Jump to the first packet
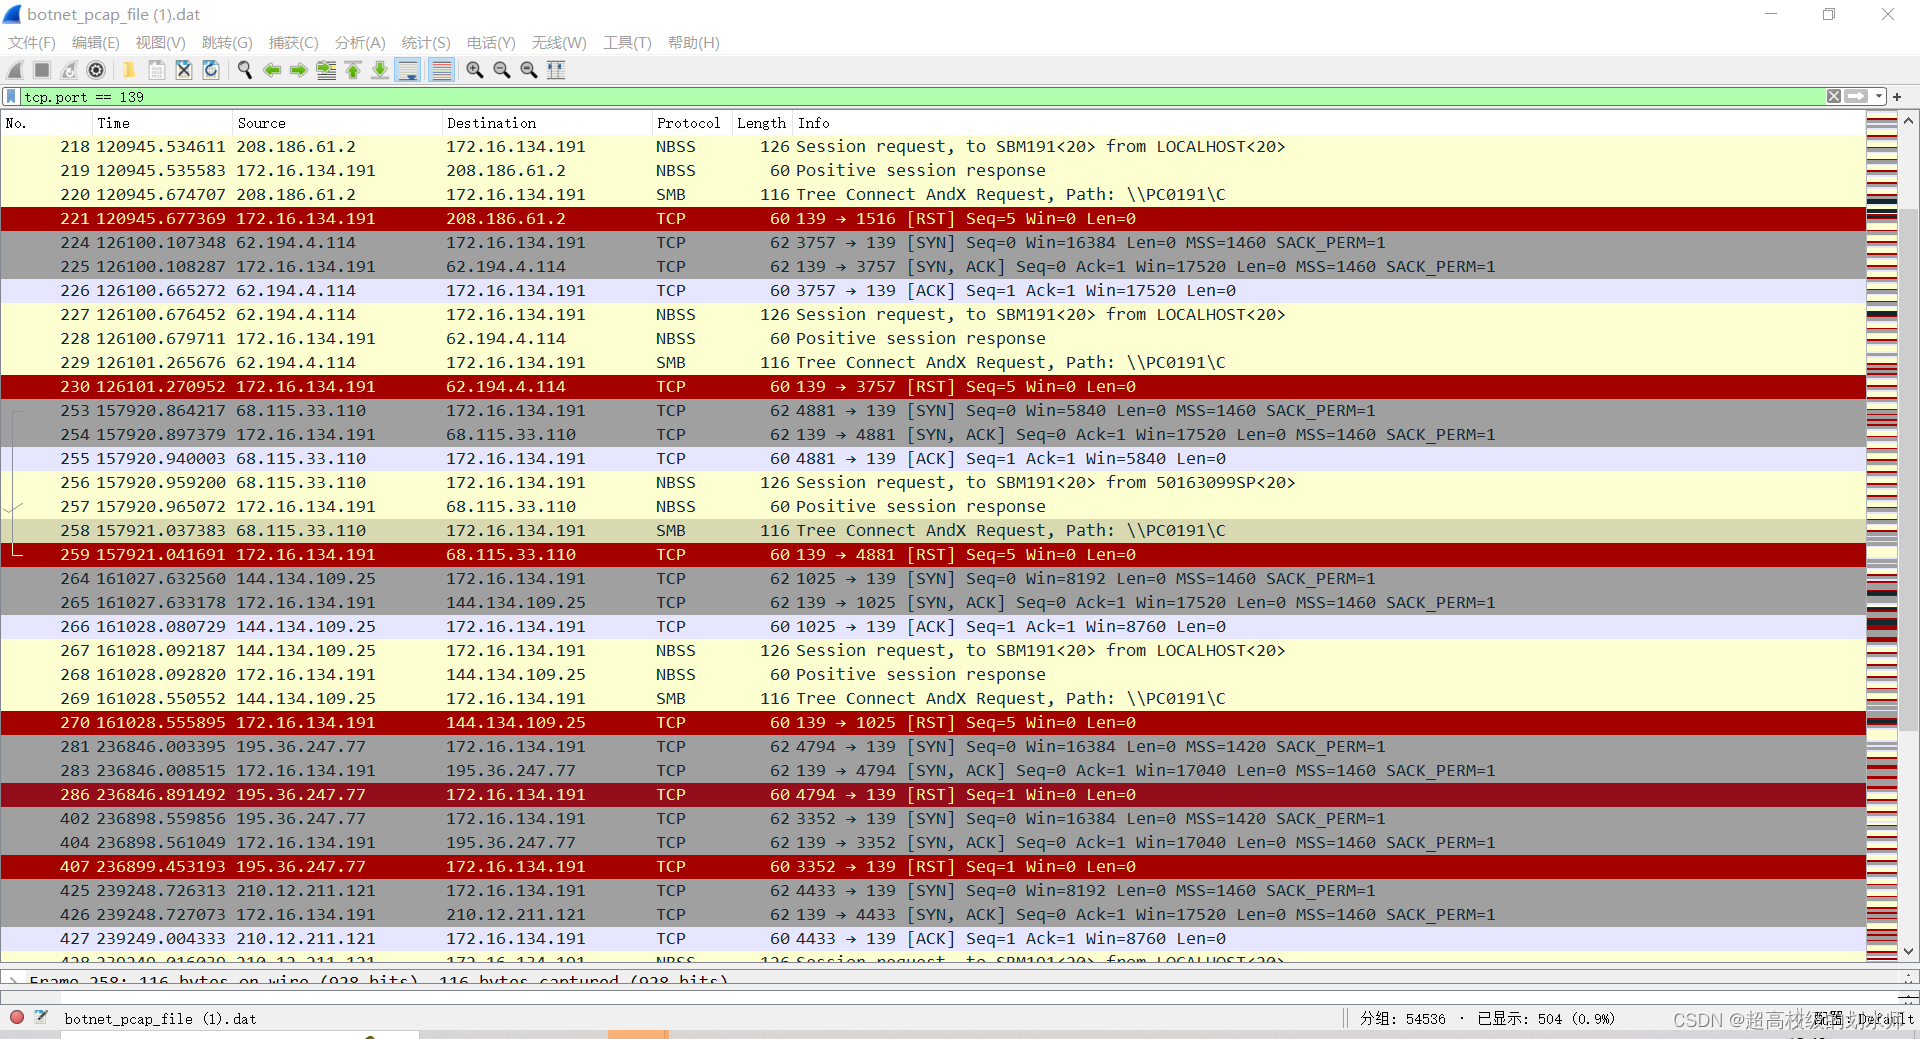Screen dimensions: 1920x1039 pyautogui.click(x=353, y=70)
